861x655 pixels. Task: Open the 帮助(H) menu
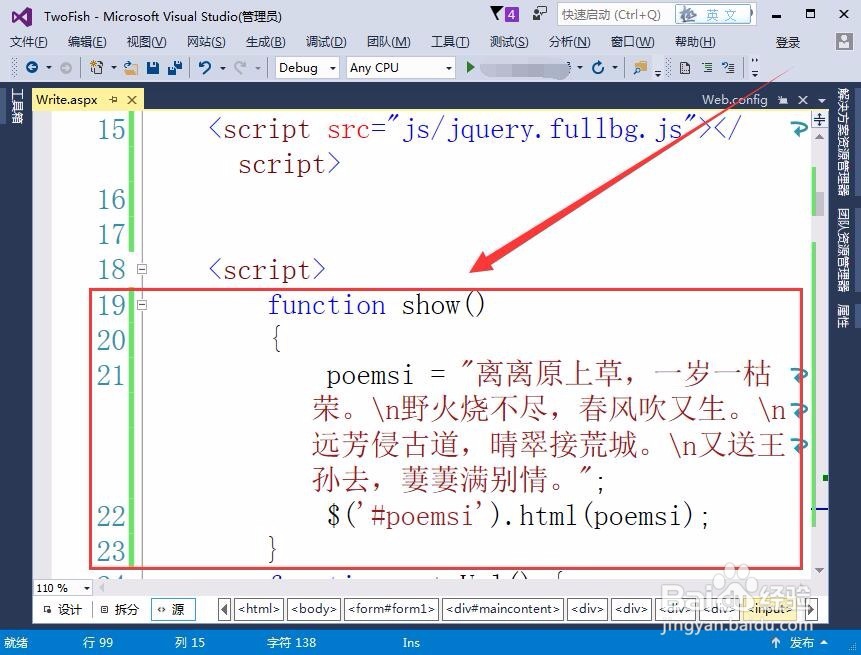click(x=695, y=42)
